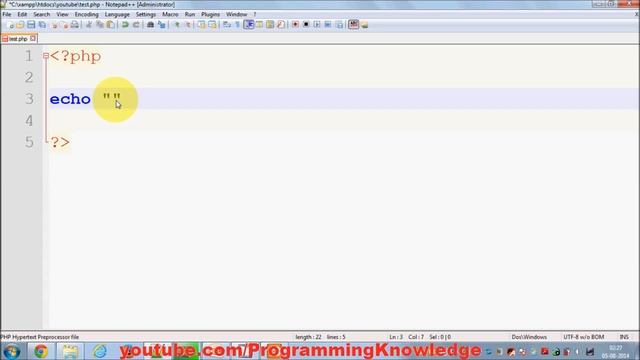
Task: Open Find with the binoculars icon
Action: 151,25
